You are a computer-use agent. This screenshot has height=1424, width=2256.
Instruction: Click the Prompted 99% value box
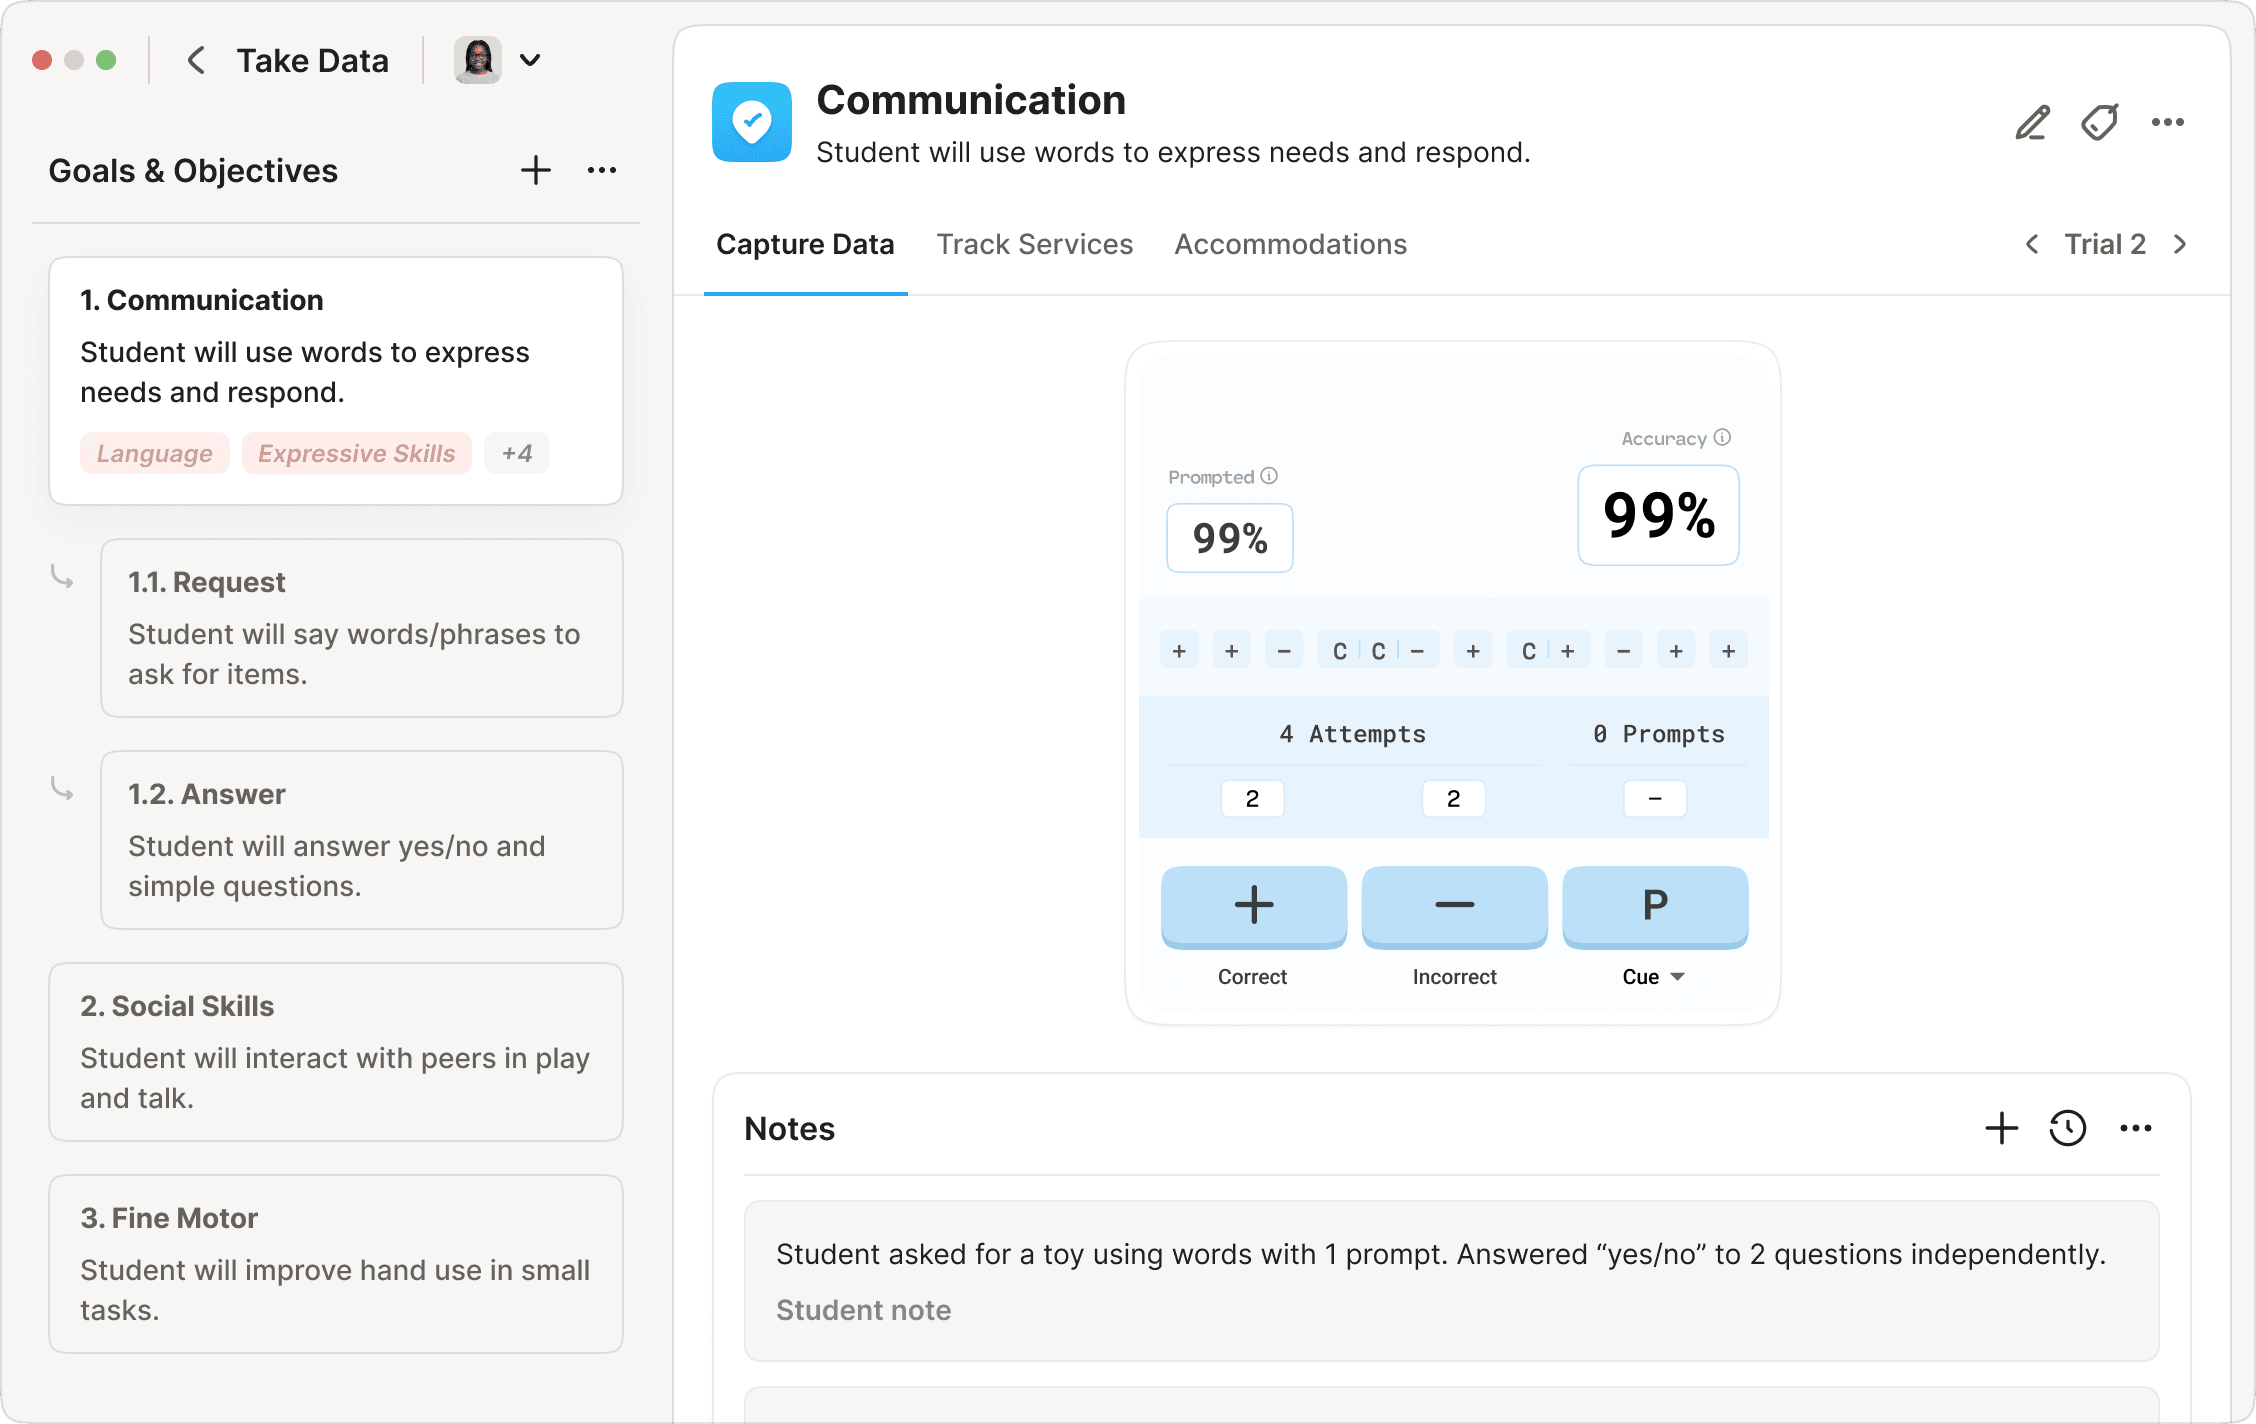pyautogui.click(x=1230, y=538)
